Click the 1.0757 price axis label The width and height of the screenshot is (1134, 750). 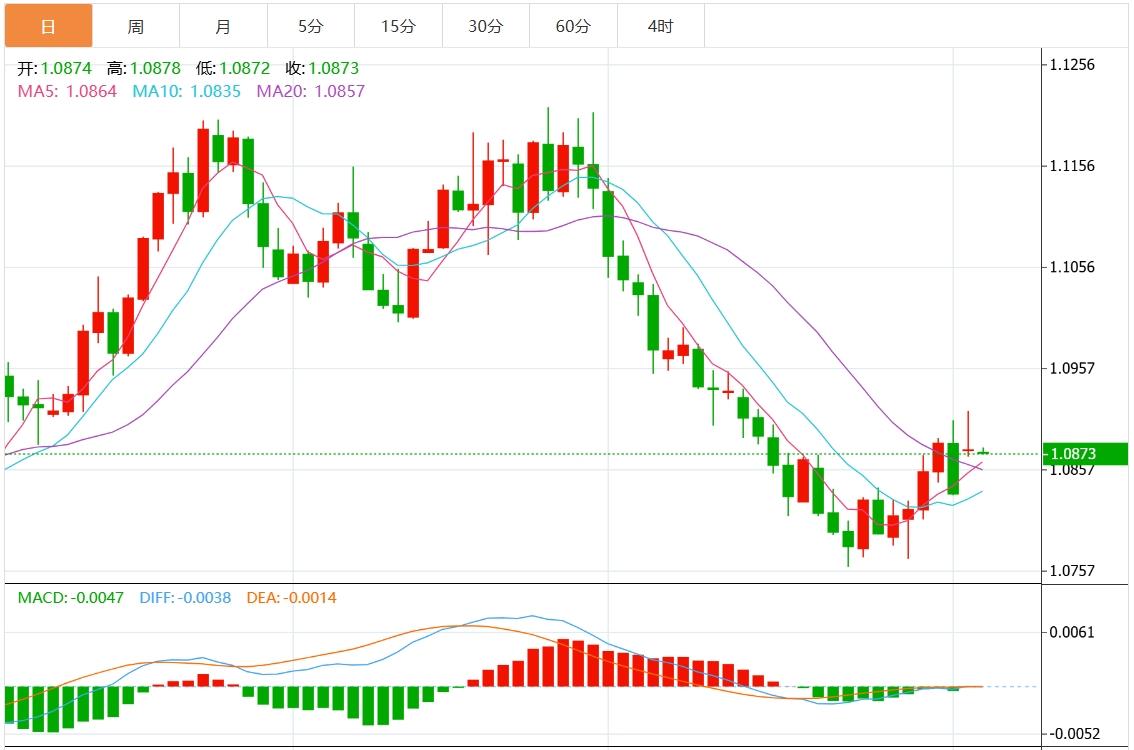1072,571
